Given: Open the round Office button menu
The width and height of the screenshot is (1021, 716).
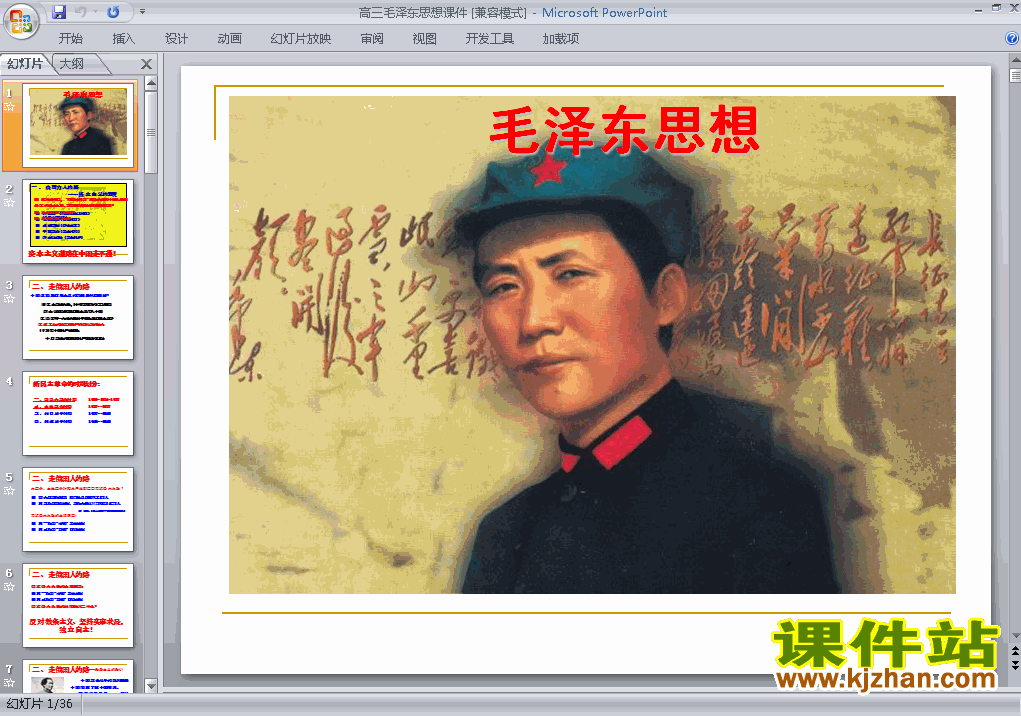Looking at the screenshot, I should [x=21, y=21].
